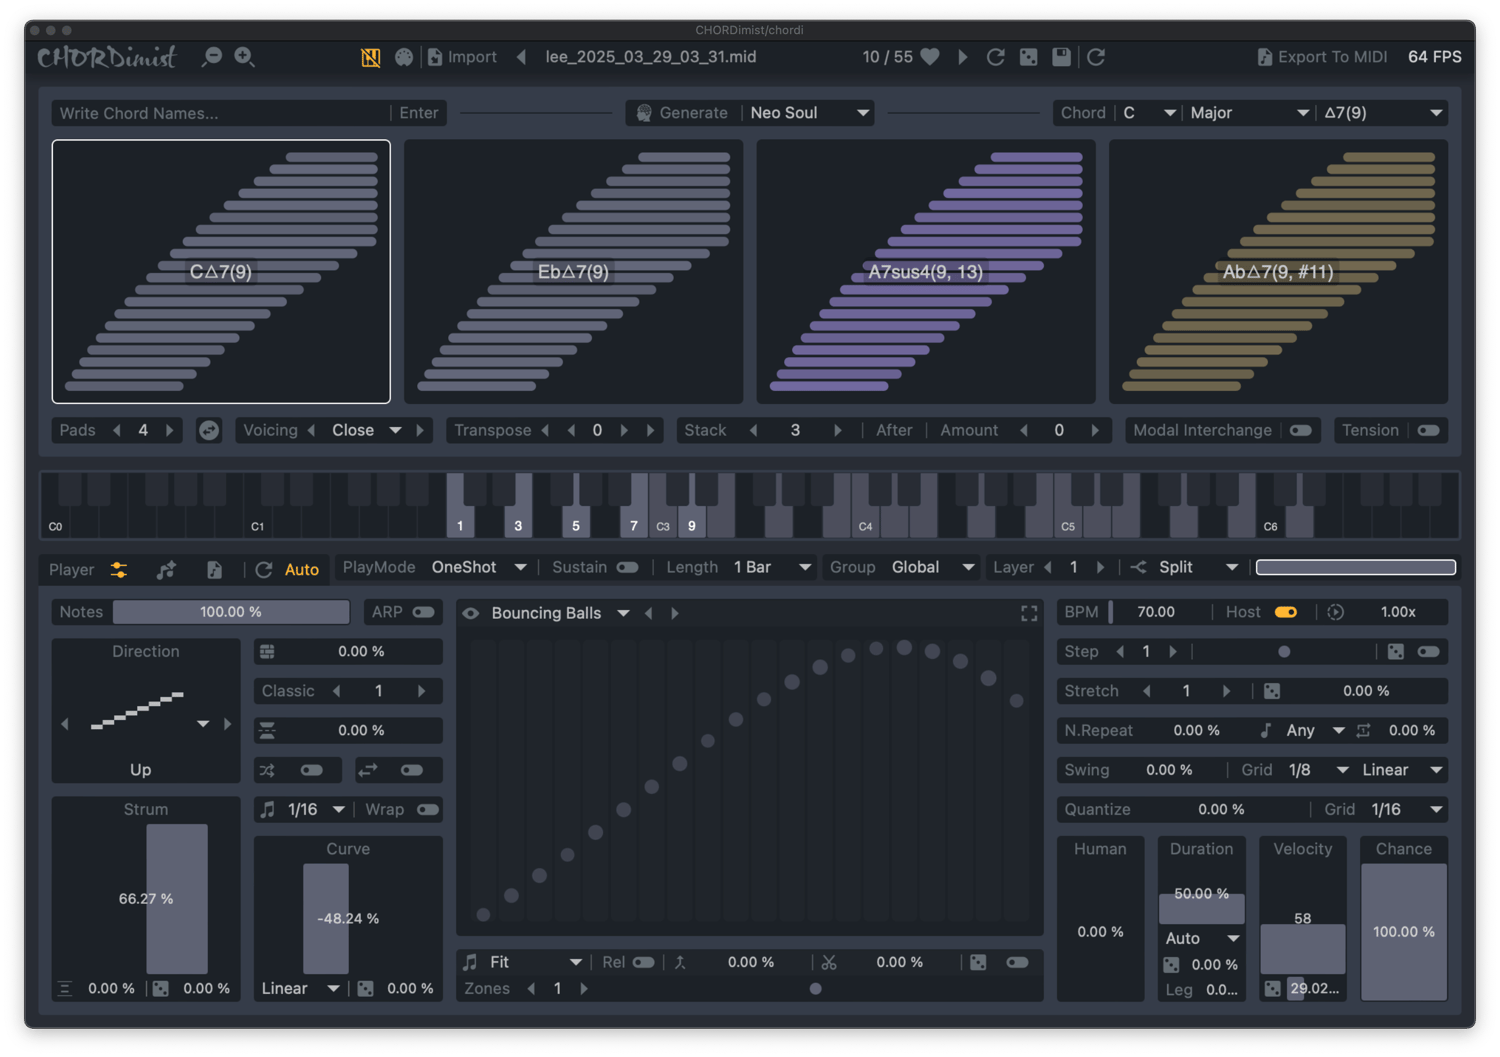Expand Bouncing Balls view to fullscreen

point(1029,613)
